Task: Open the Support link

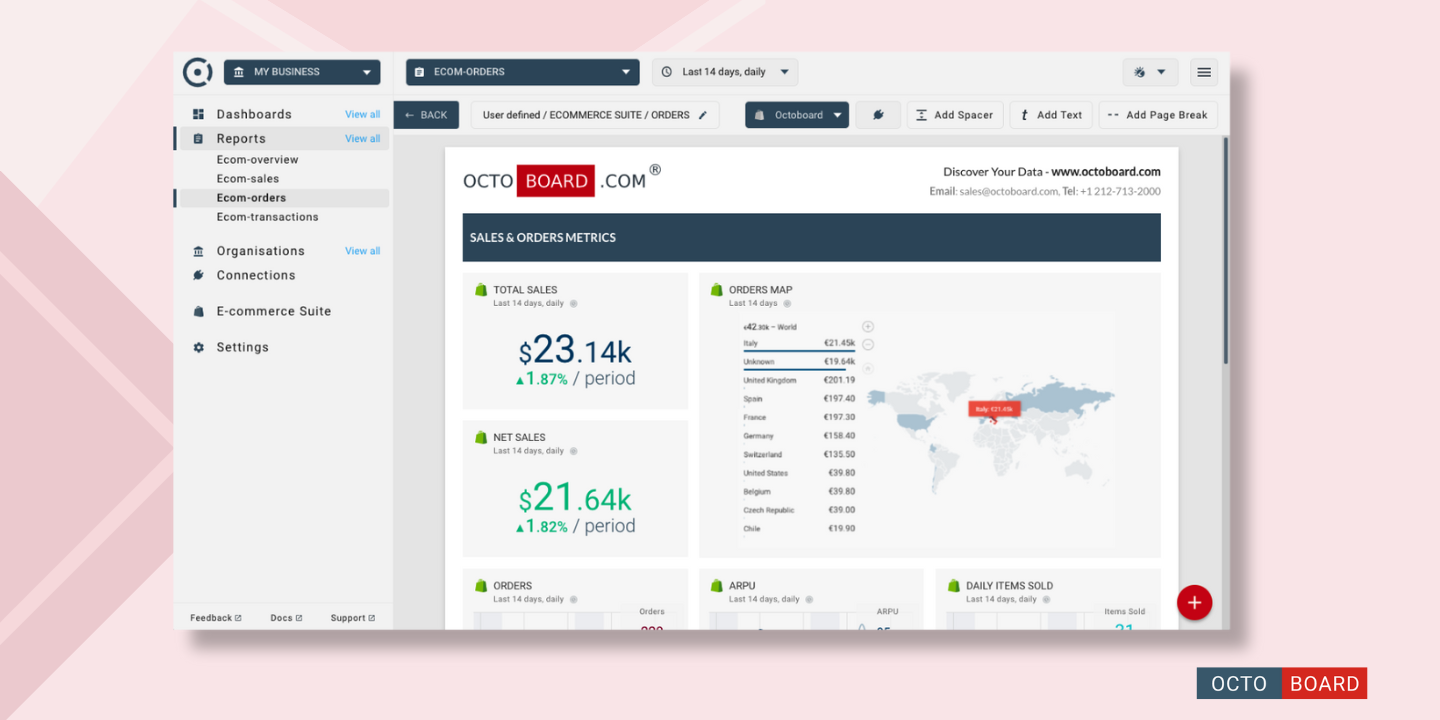Action: coord(353,618)
